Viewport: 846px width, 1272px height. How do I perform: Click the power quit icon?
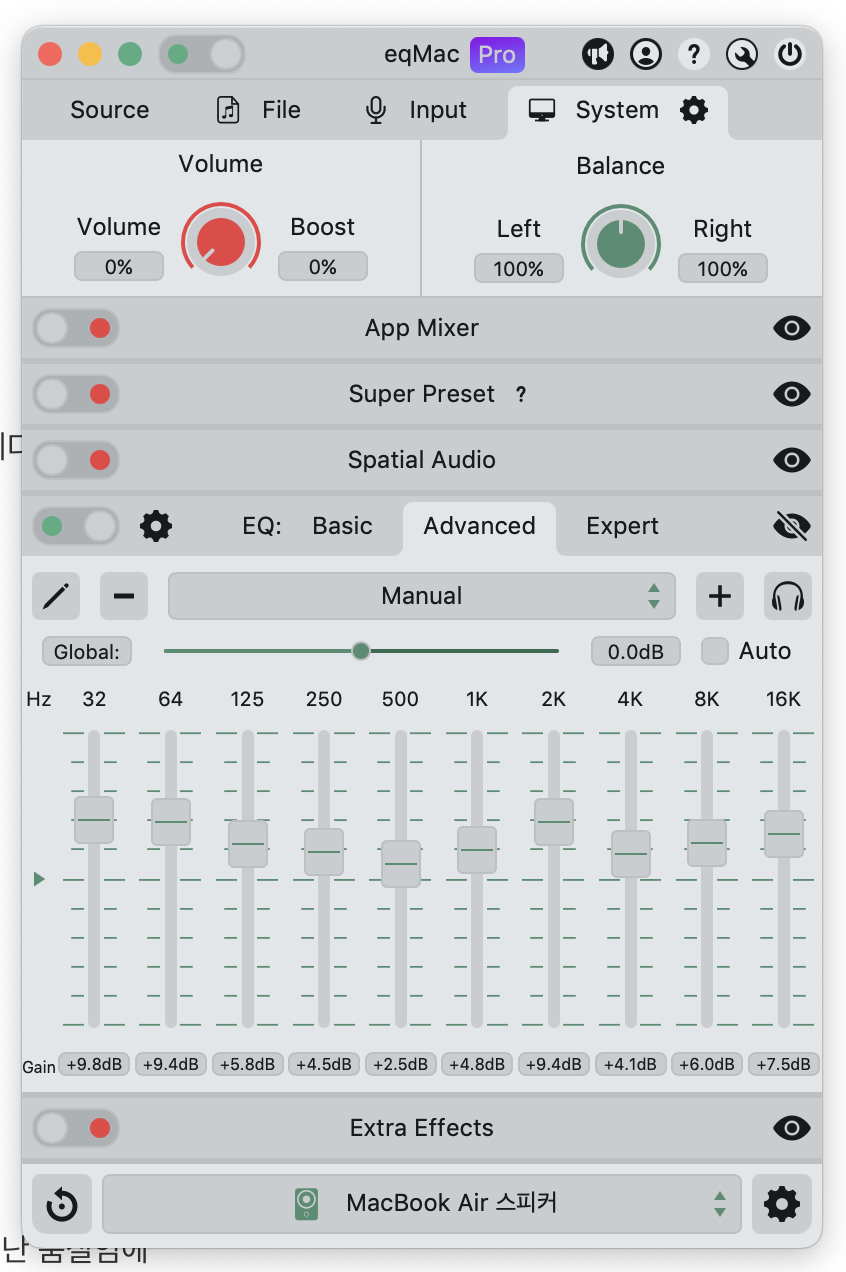click(790, 54)
